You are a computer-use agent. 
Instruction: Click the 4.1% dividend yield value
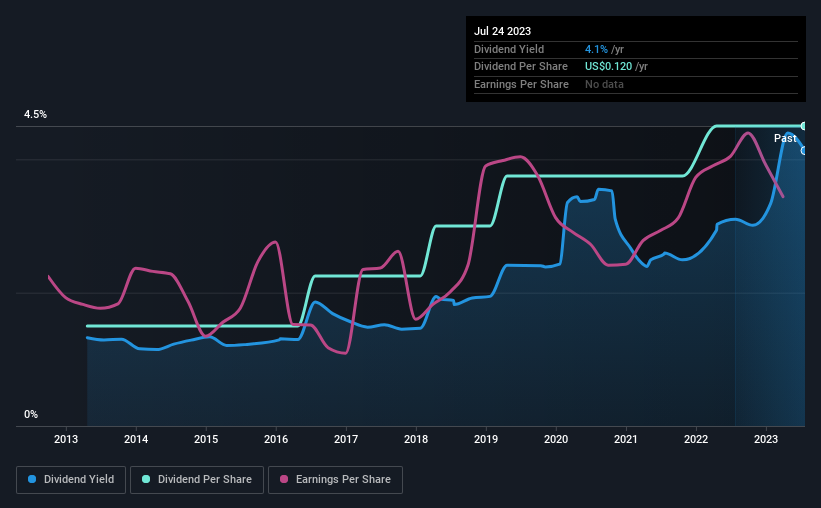coord(596,49)
